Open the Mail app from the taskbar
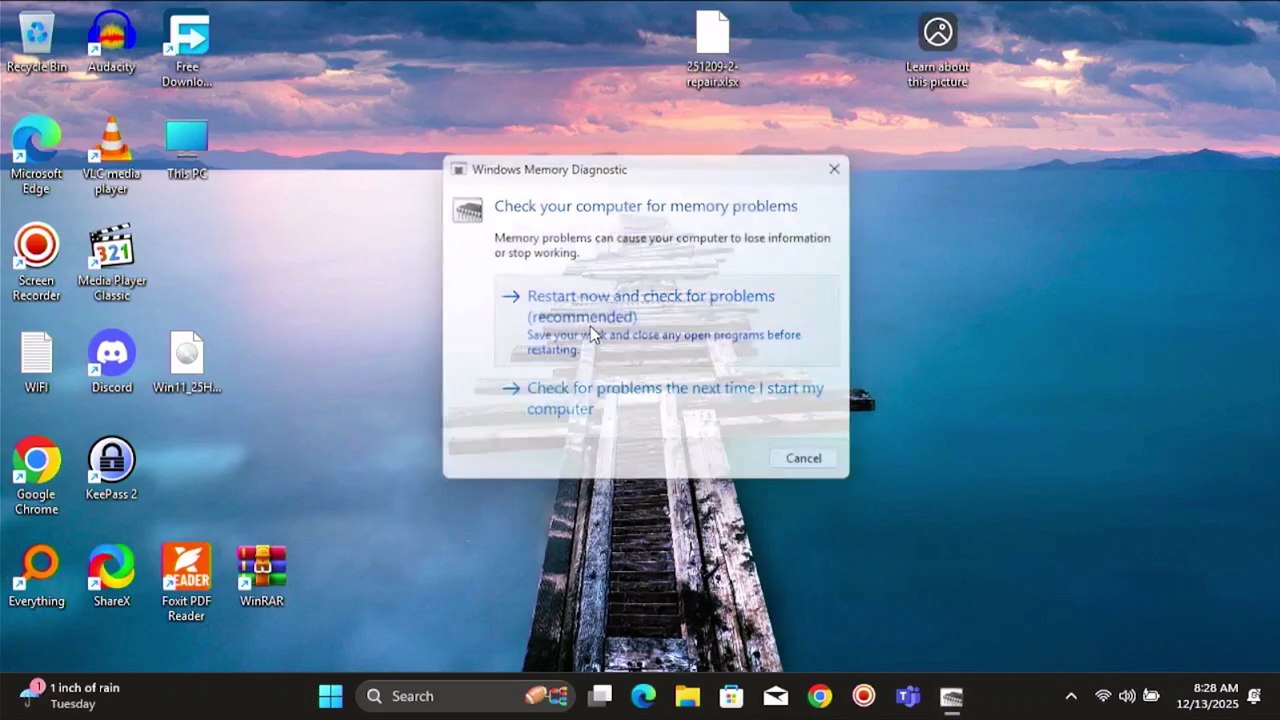Image resolution: width=1280 pixels, height=720 pixels. tap(775, 696)
